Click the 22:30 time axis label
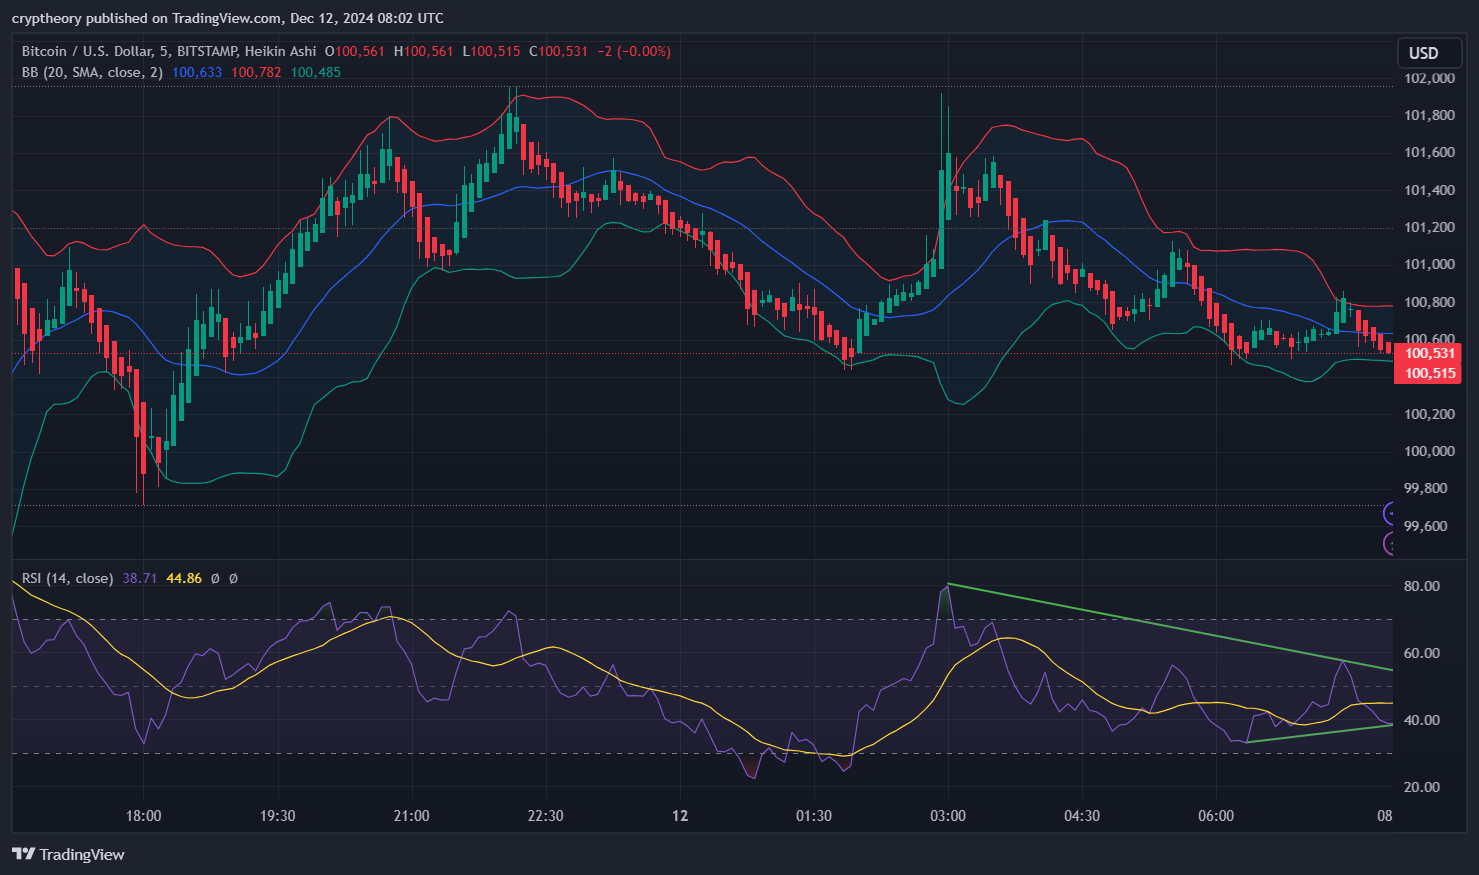This screenshot has height=875, width=1479. click(545, 816)
